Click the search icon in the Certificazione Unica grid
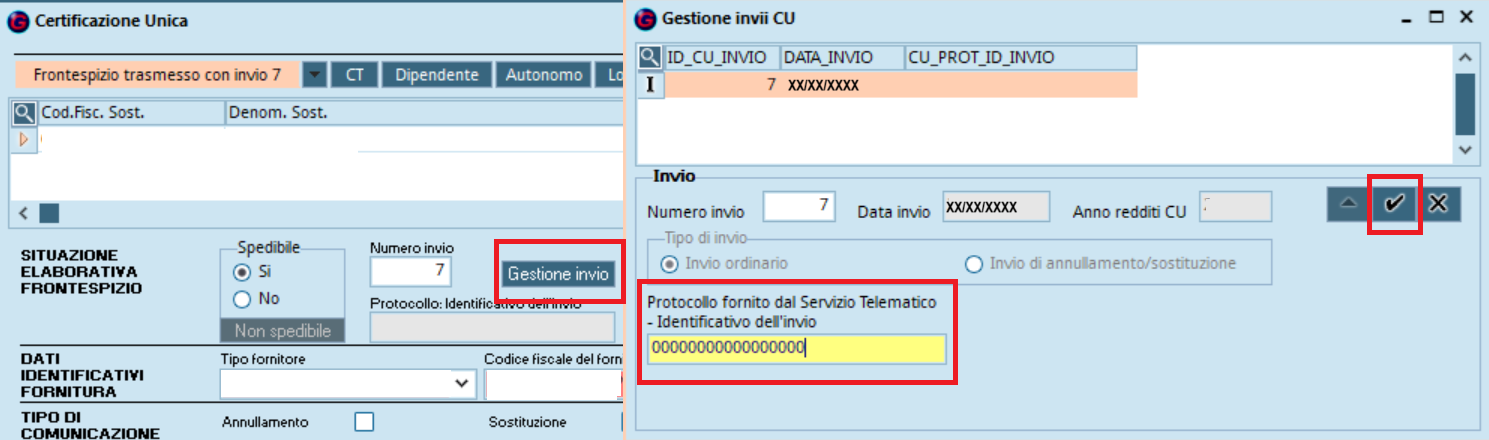The height and width of the screenshot is (440, 1489). pos(23,113)
